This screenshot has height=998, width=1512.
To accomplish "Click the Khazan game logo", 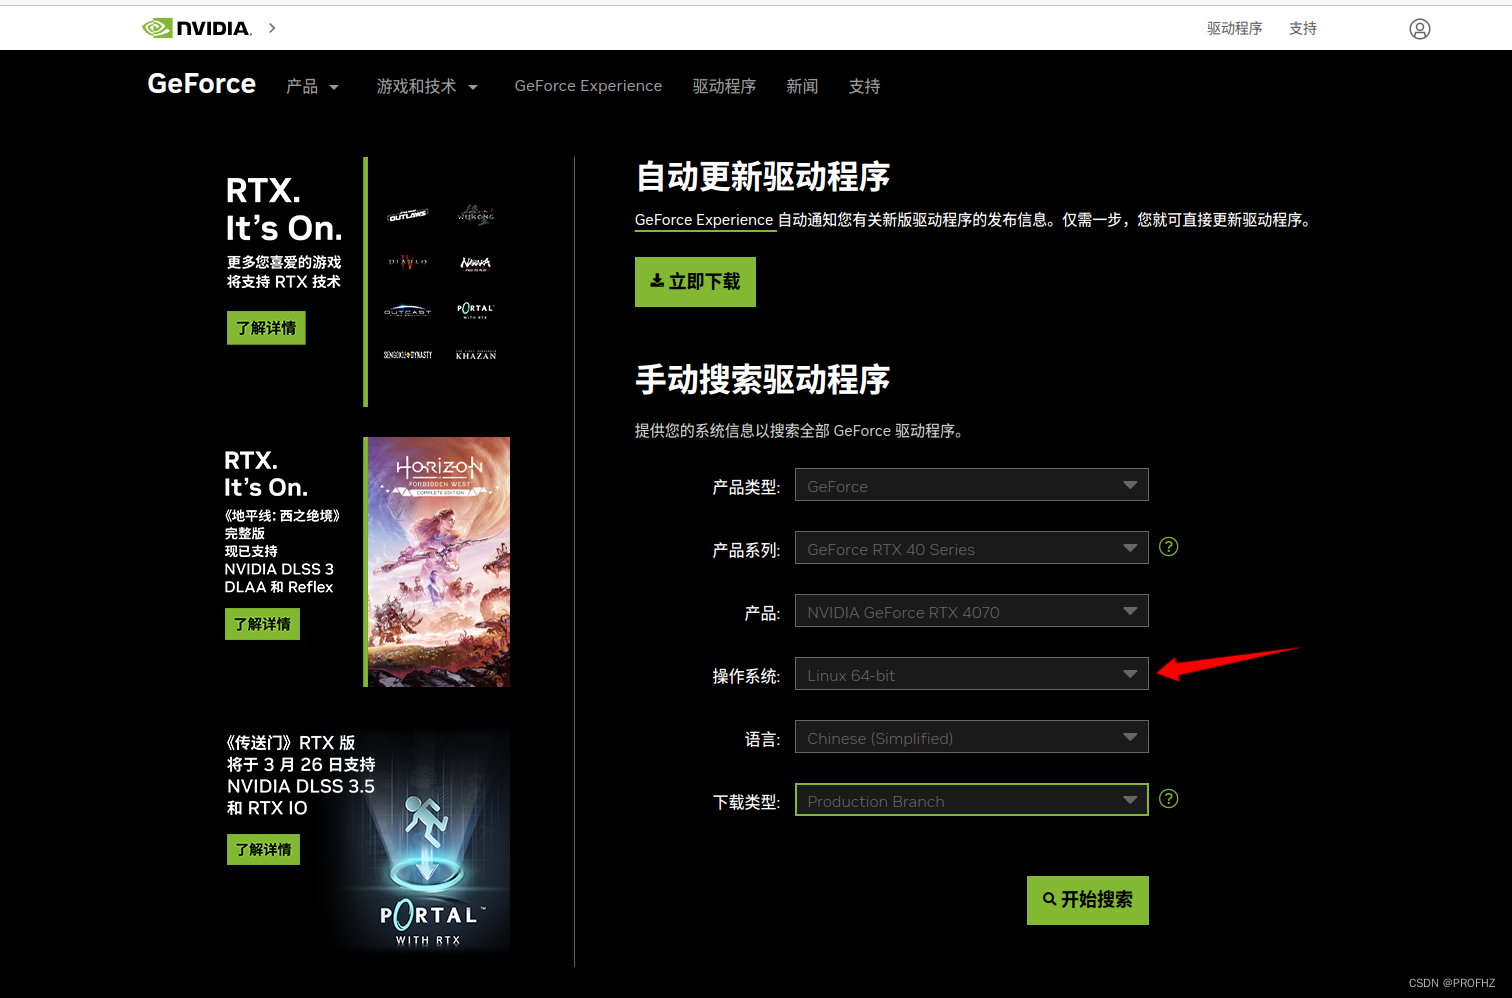I will coord(476,355).
